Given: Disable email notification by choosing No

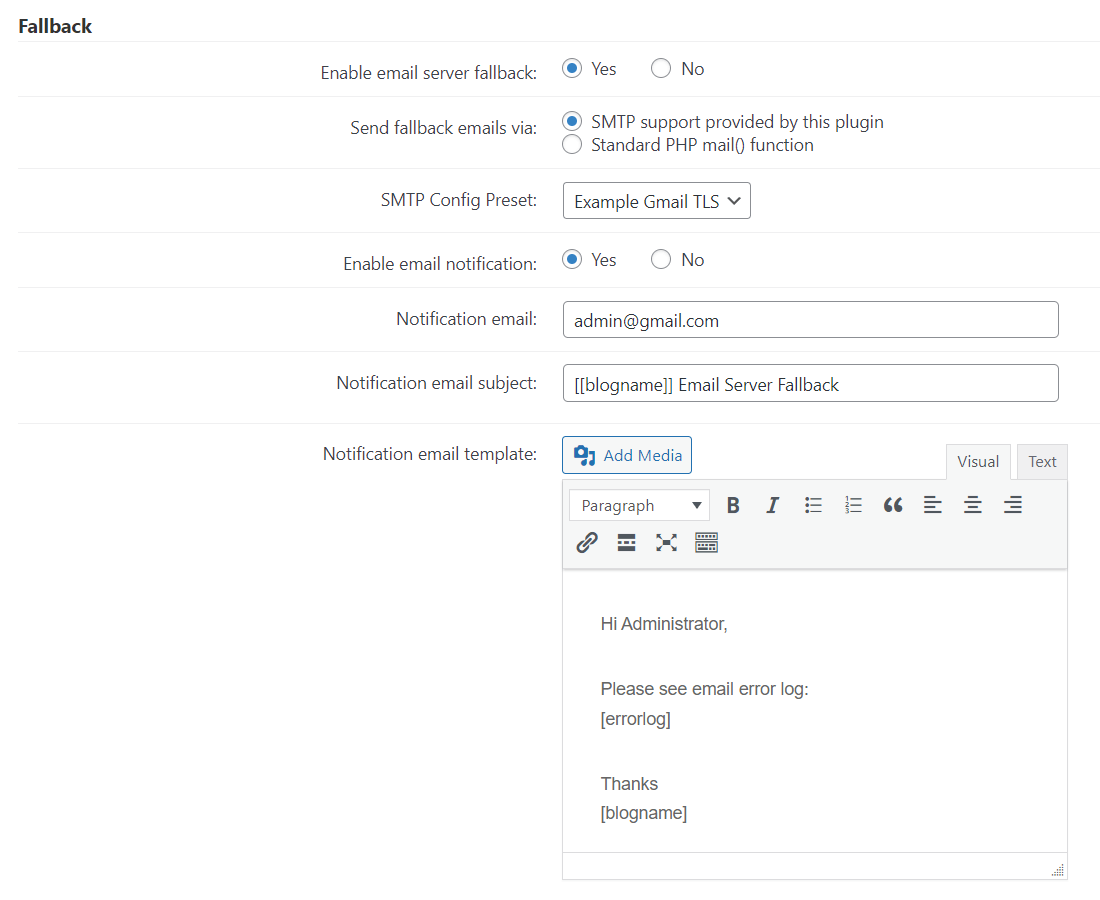Looking at the screenshot, I should (661, 260).
